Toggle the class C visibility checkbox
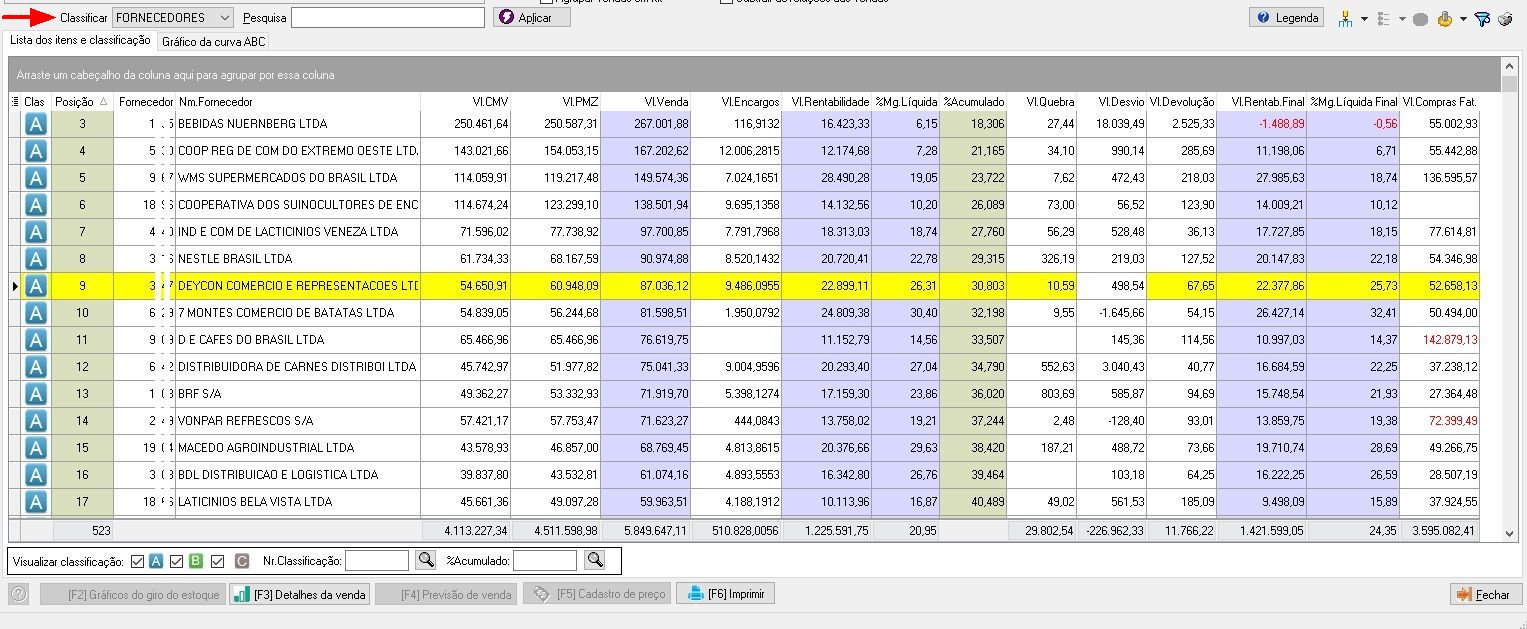The height and width of the screenshot is (629, 1527). coord(217,561)
